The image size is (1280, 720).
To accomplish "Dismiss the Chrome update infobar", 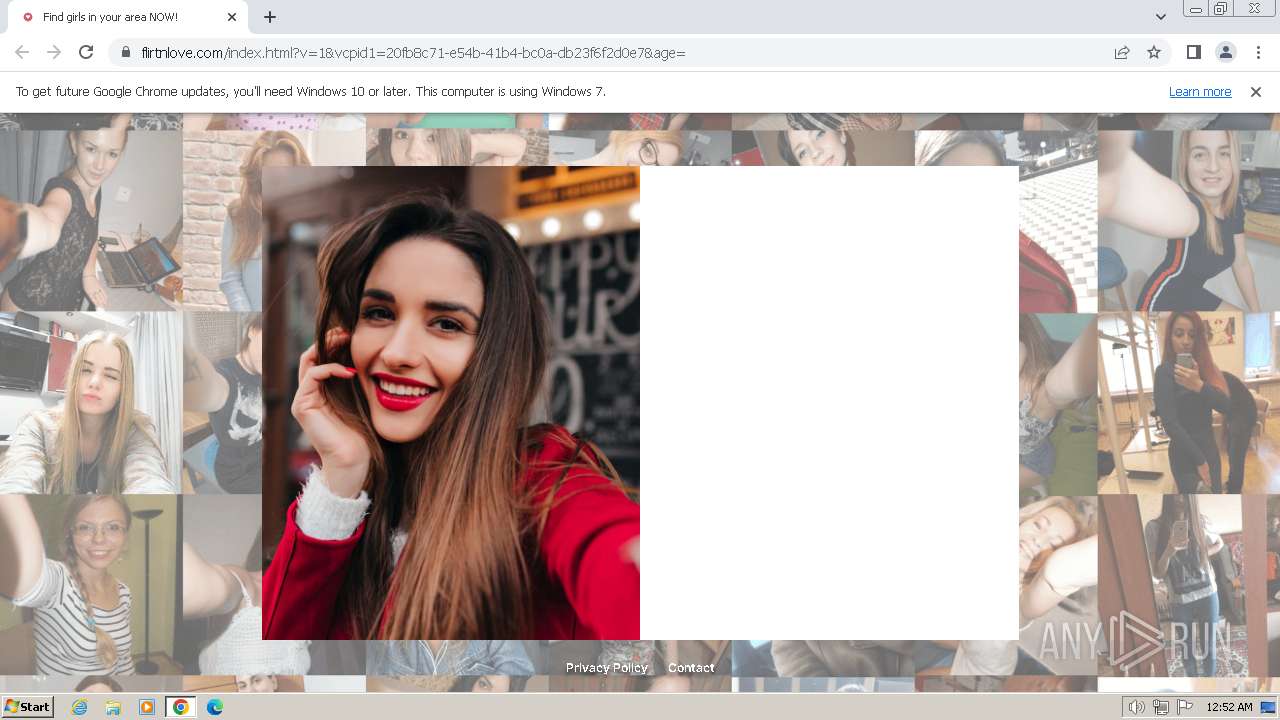I will (1256, 92).
